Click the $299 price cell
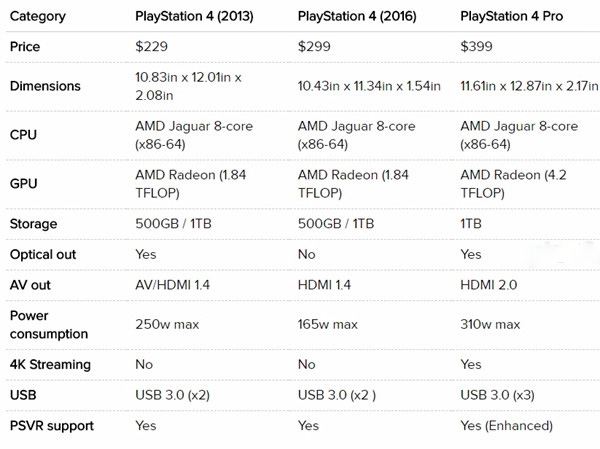 (314, 47)
